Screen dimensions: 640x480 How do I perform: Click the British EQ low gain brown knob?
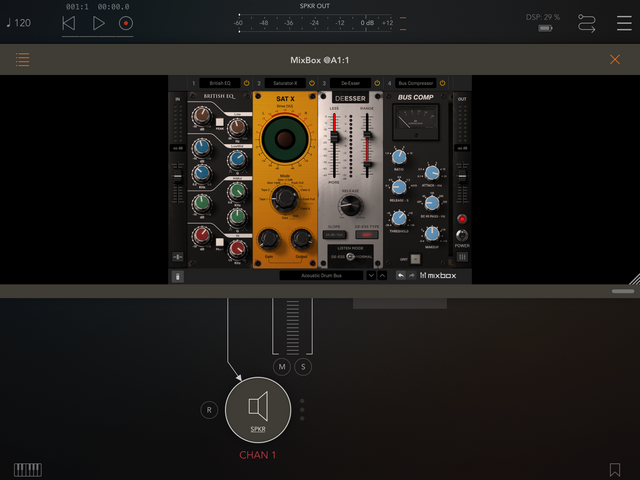click(x=202, y=116)
